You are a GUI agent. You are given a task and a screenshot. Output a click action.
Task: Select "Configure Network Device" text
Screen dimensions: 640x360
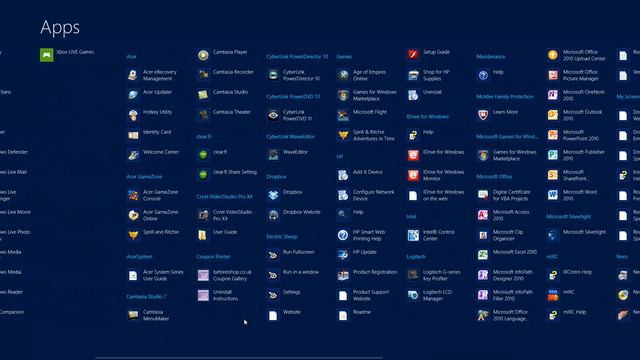(x=373, y=195)
